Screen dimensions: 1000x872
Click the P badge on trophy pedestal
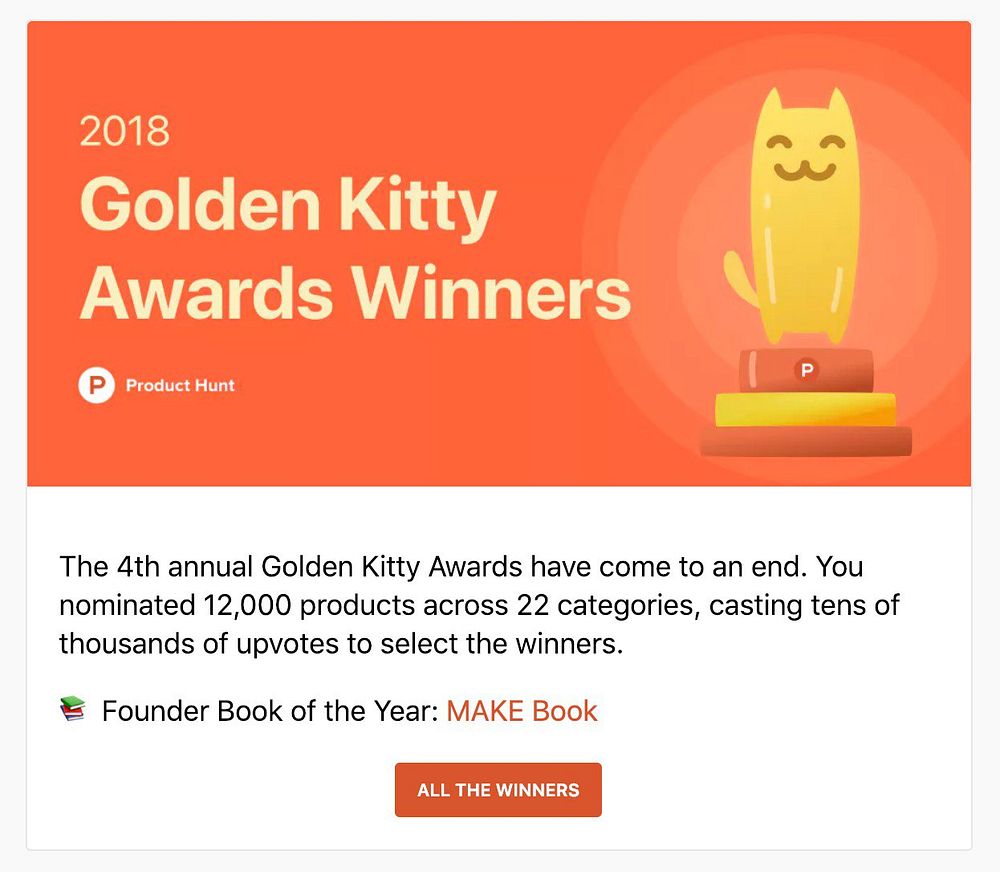(806, 371)
